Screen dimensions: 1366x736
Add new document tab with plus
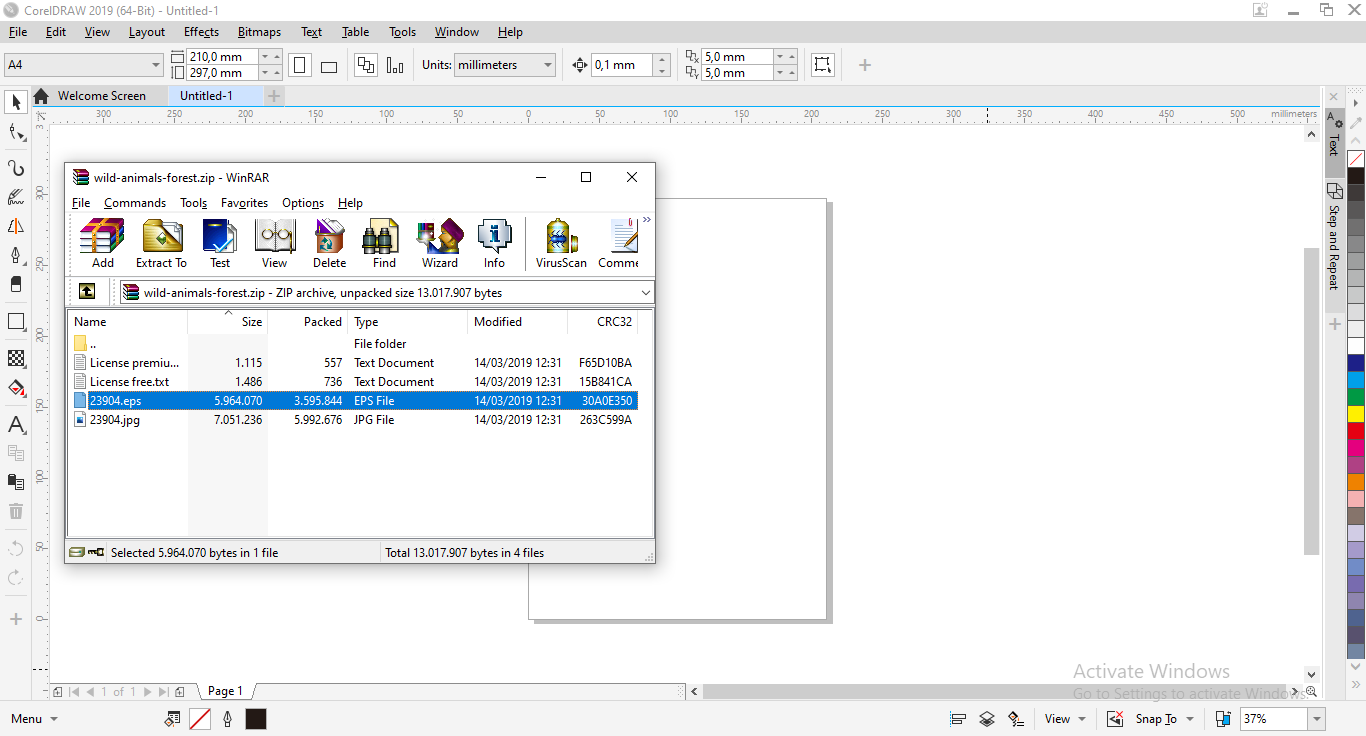(274, 96)
